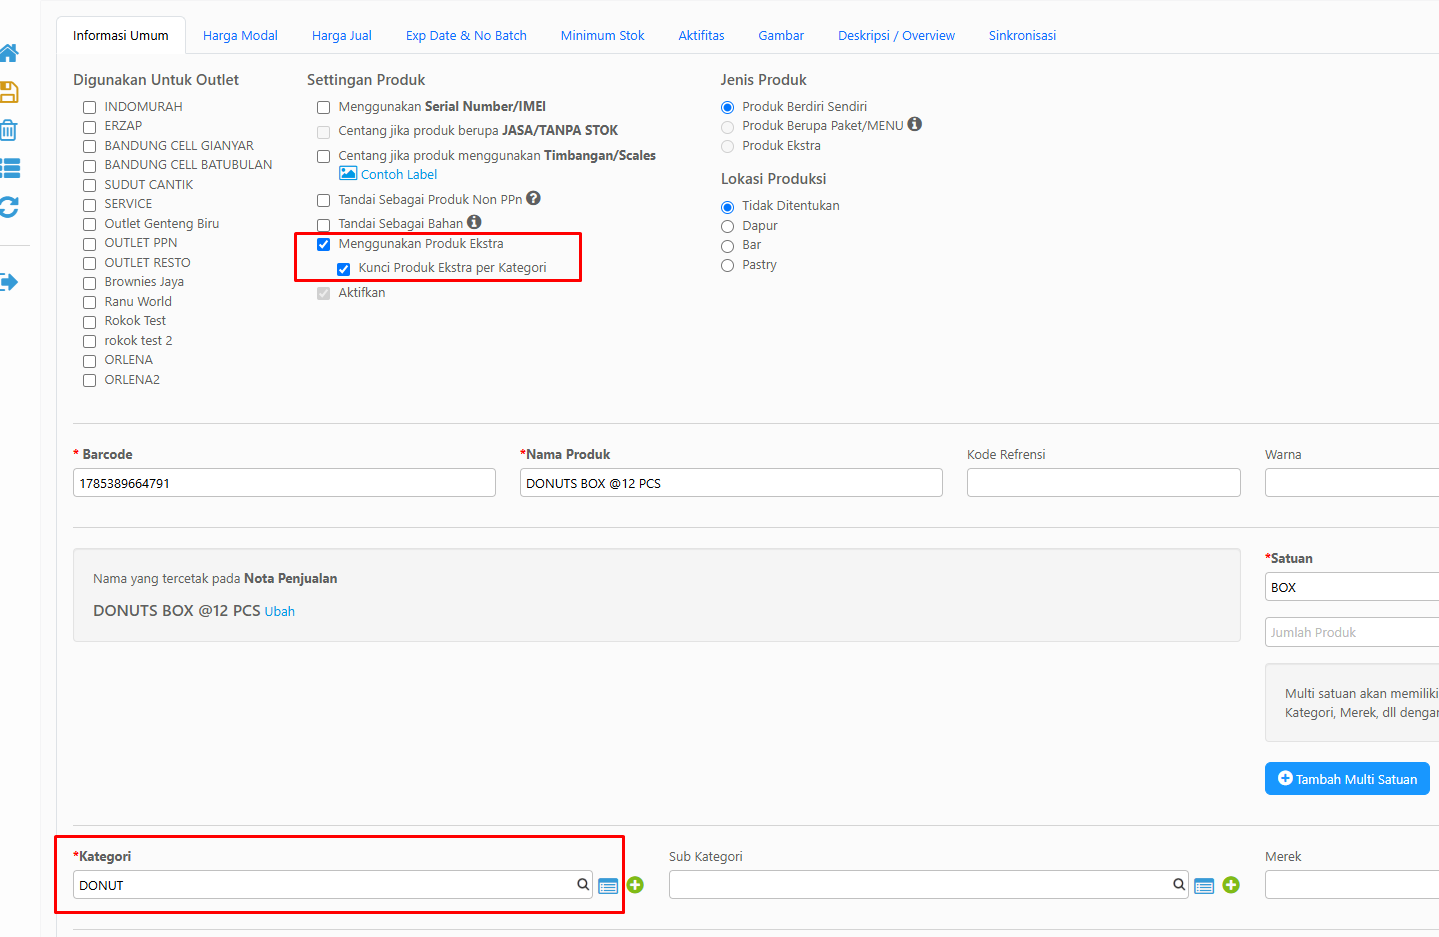1439x937 pixels.
Task: Select Produk Berdiri Sendiri radio button
Action: tap(727, 107)
